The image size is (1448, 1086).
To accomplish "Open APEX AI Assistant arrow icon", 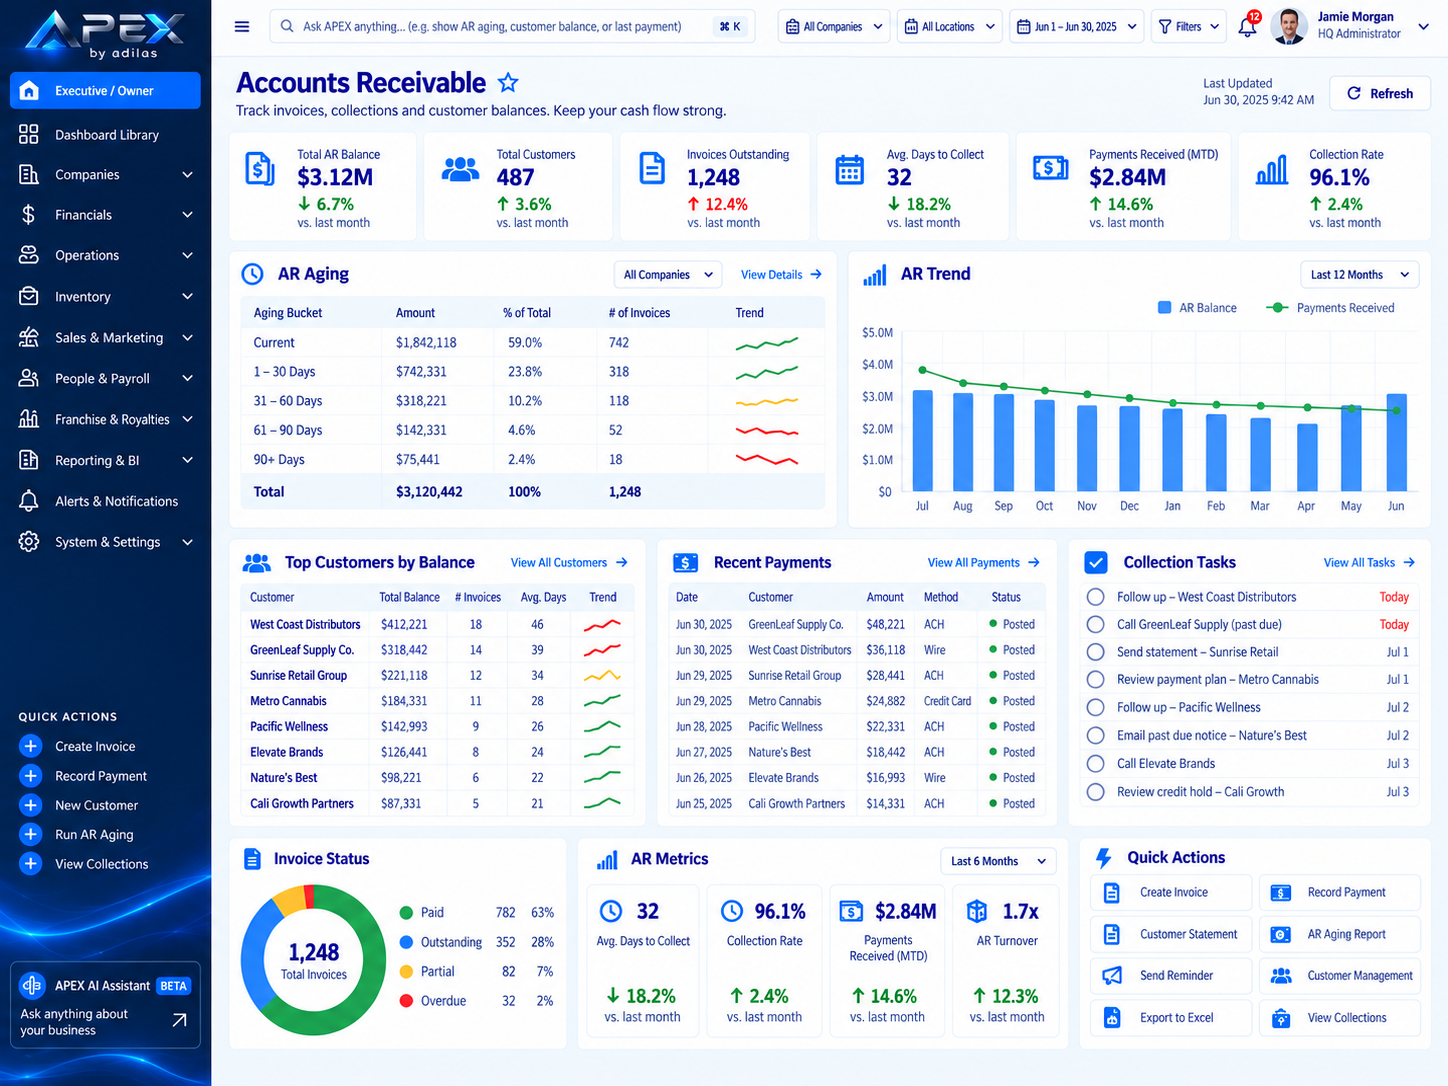I will coord(179,1020).
